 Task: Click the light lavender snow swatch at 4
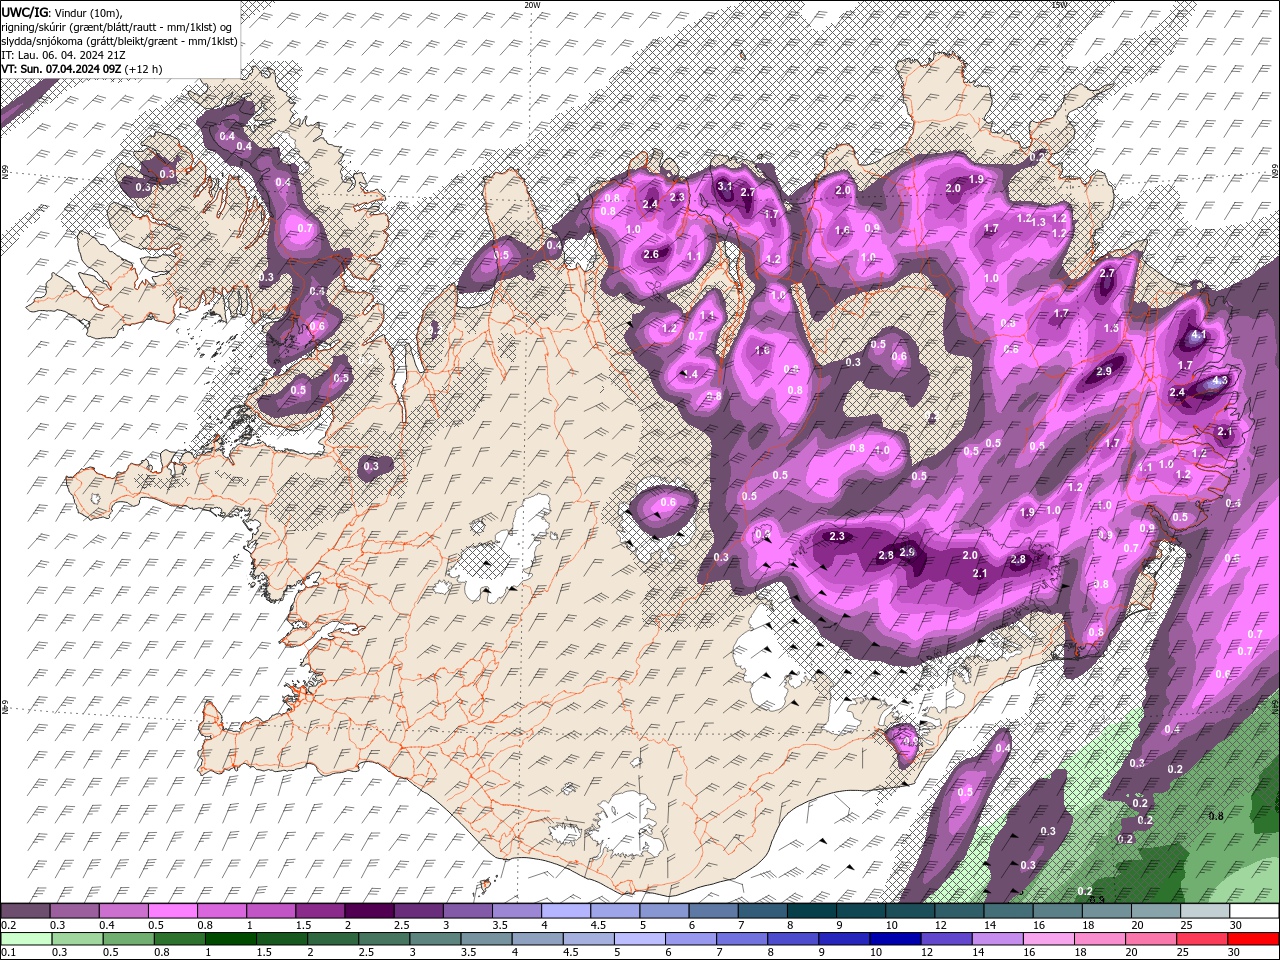566,911
